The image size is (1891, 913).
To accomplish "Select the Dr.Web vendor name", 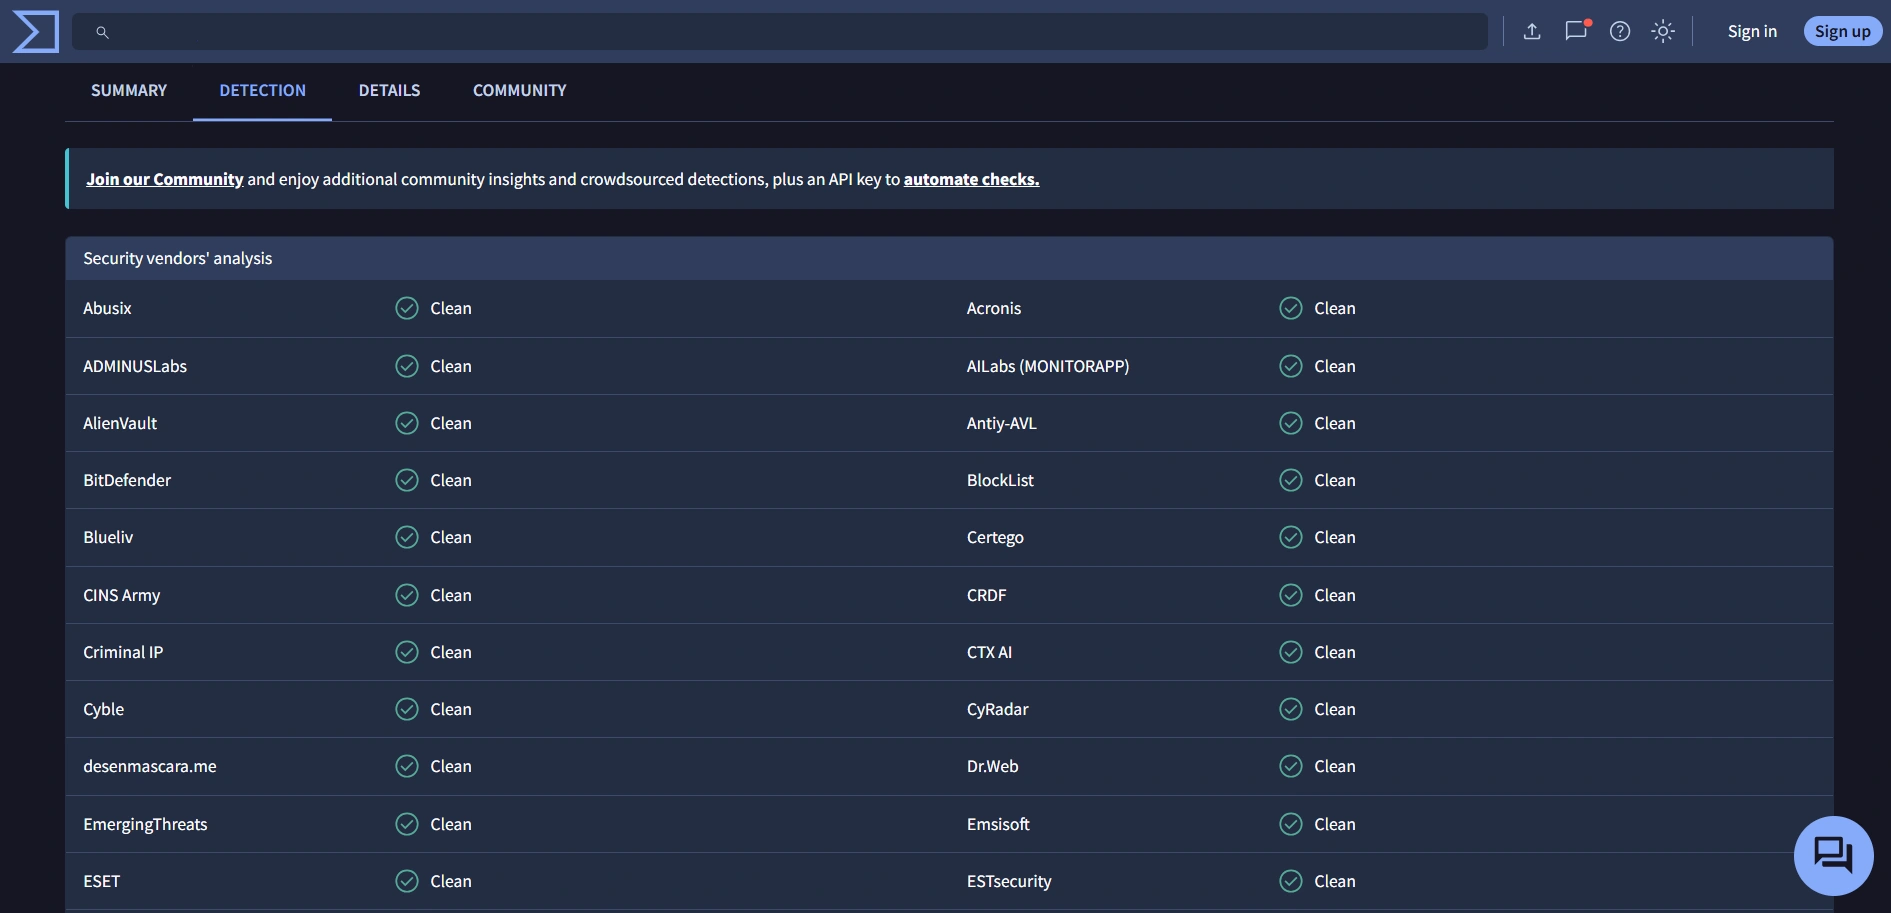I will pyautogui.click(x=993, y=766).
